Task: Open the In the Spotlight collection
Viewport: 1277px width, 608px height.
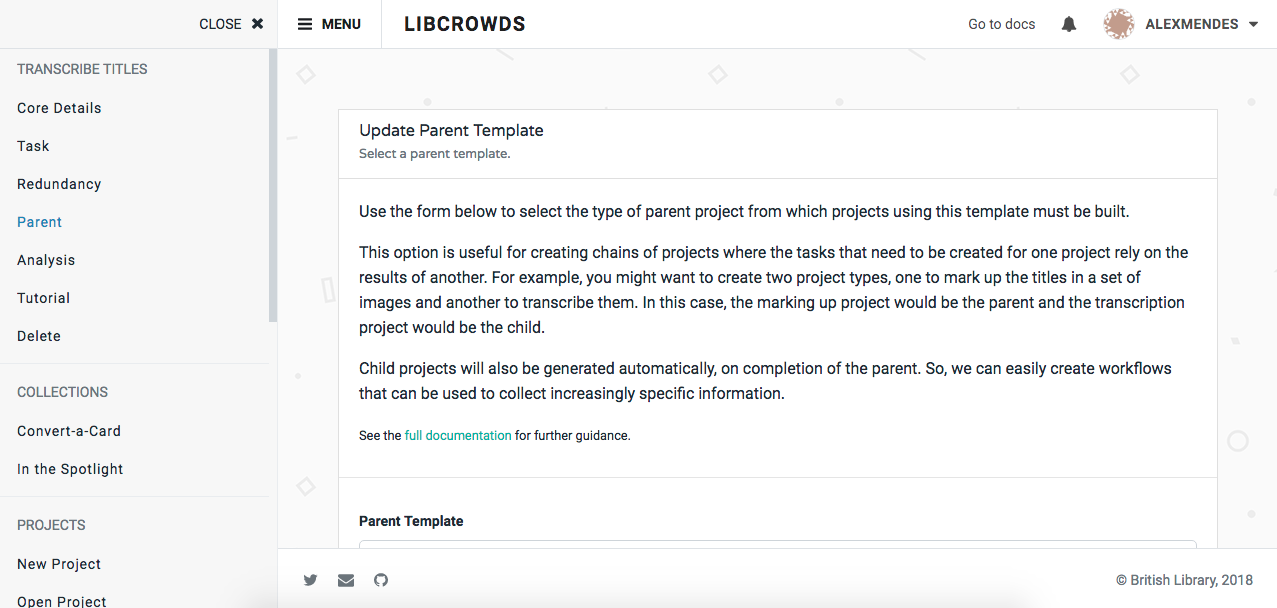Action: click(69, 468)
